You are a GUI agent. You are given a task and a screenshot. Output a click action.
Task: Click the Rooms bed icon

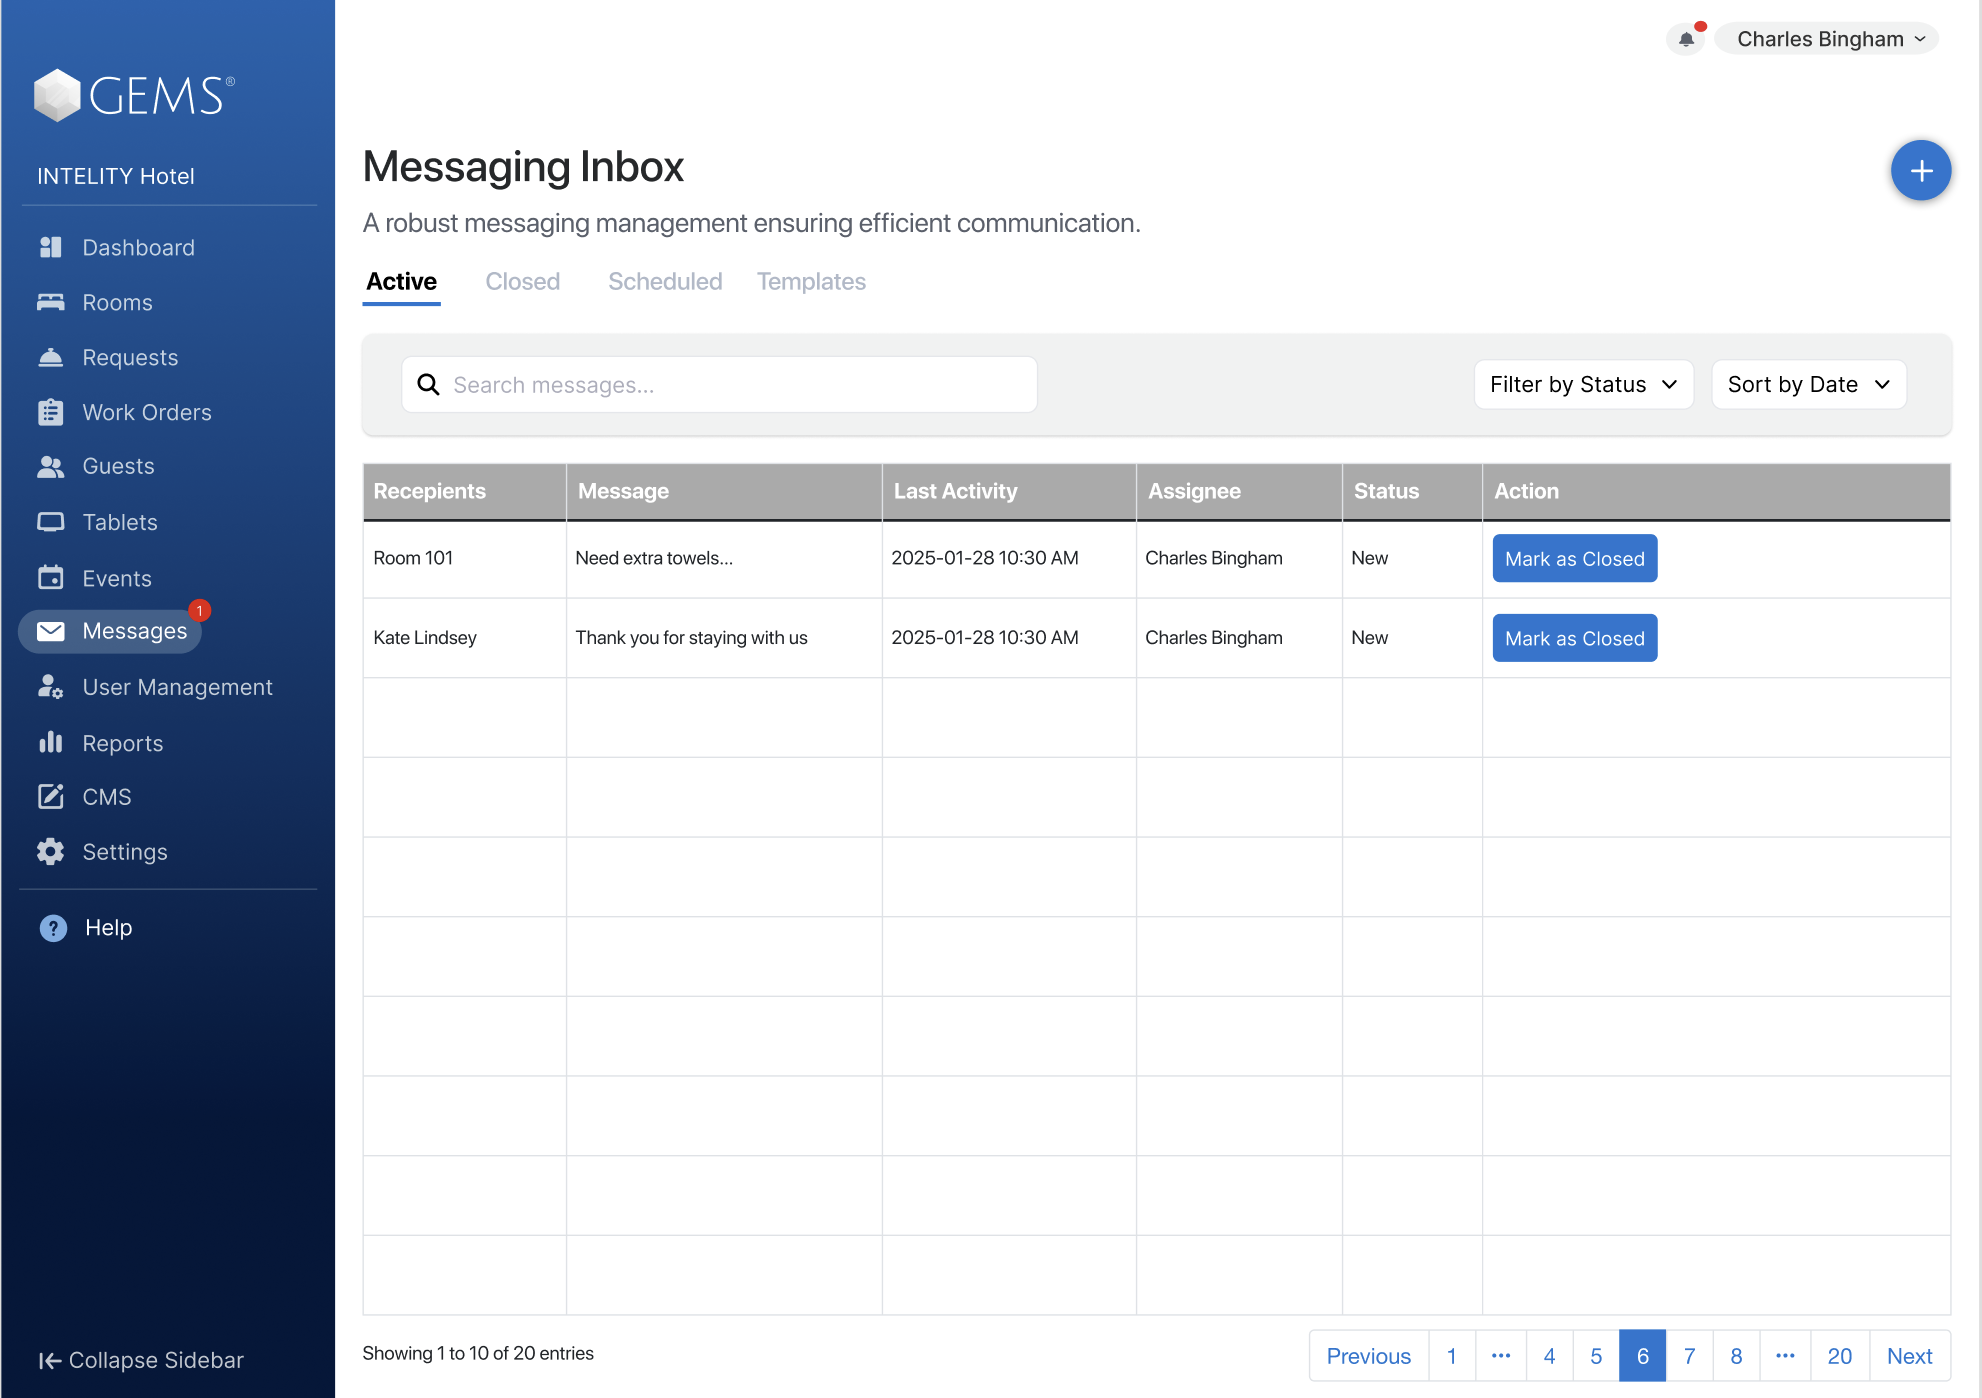51,302
